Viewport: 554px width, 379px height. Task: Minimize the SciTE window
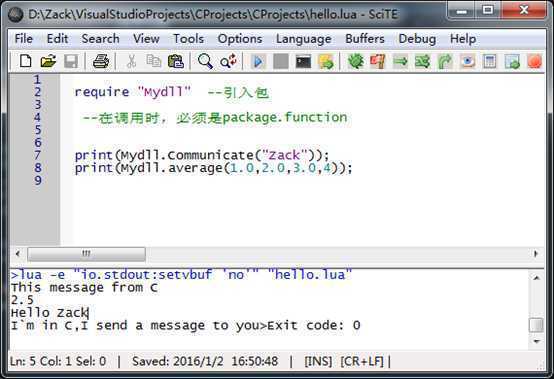coord(461,11)
